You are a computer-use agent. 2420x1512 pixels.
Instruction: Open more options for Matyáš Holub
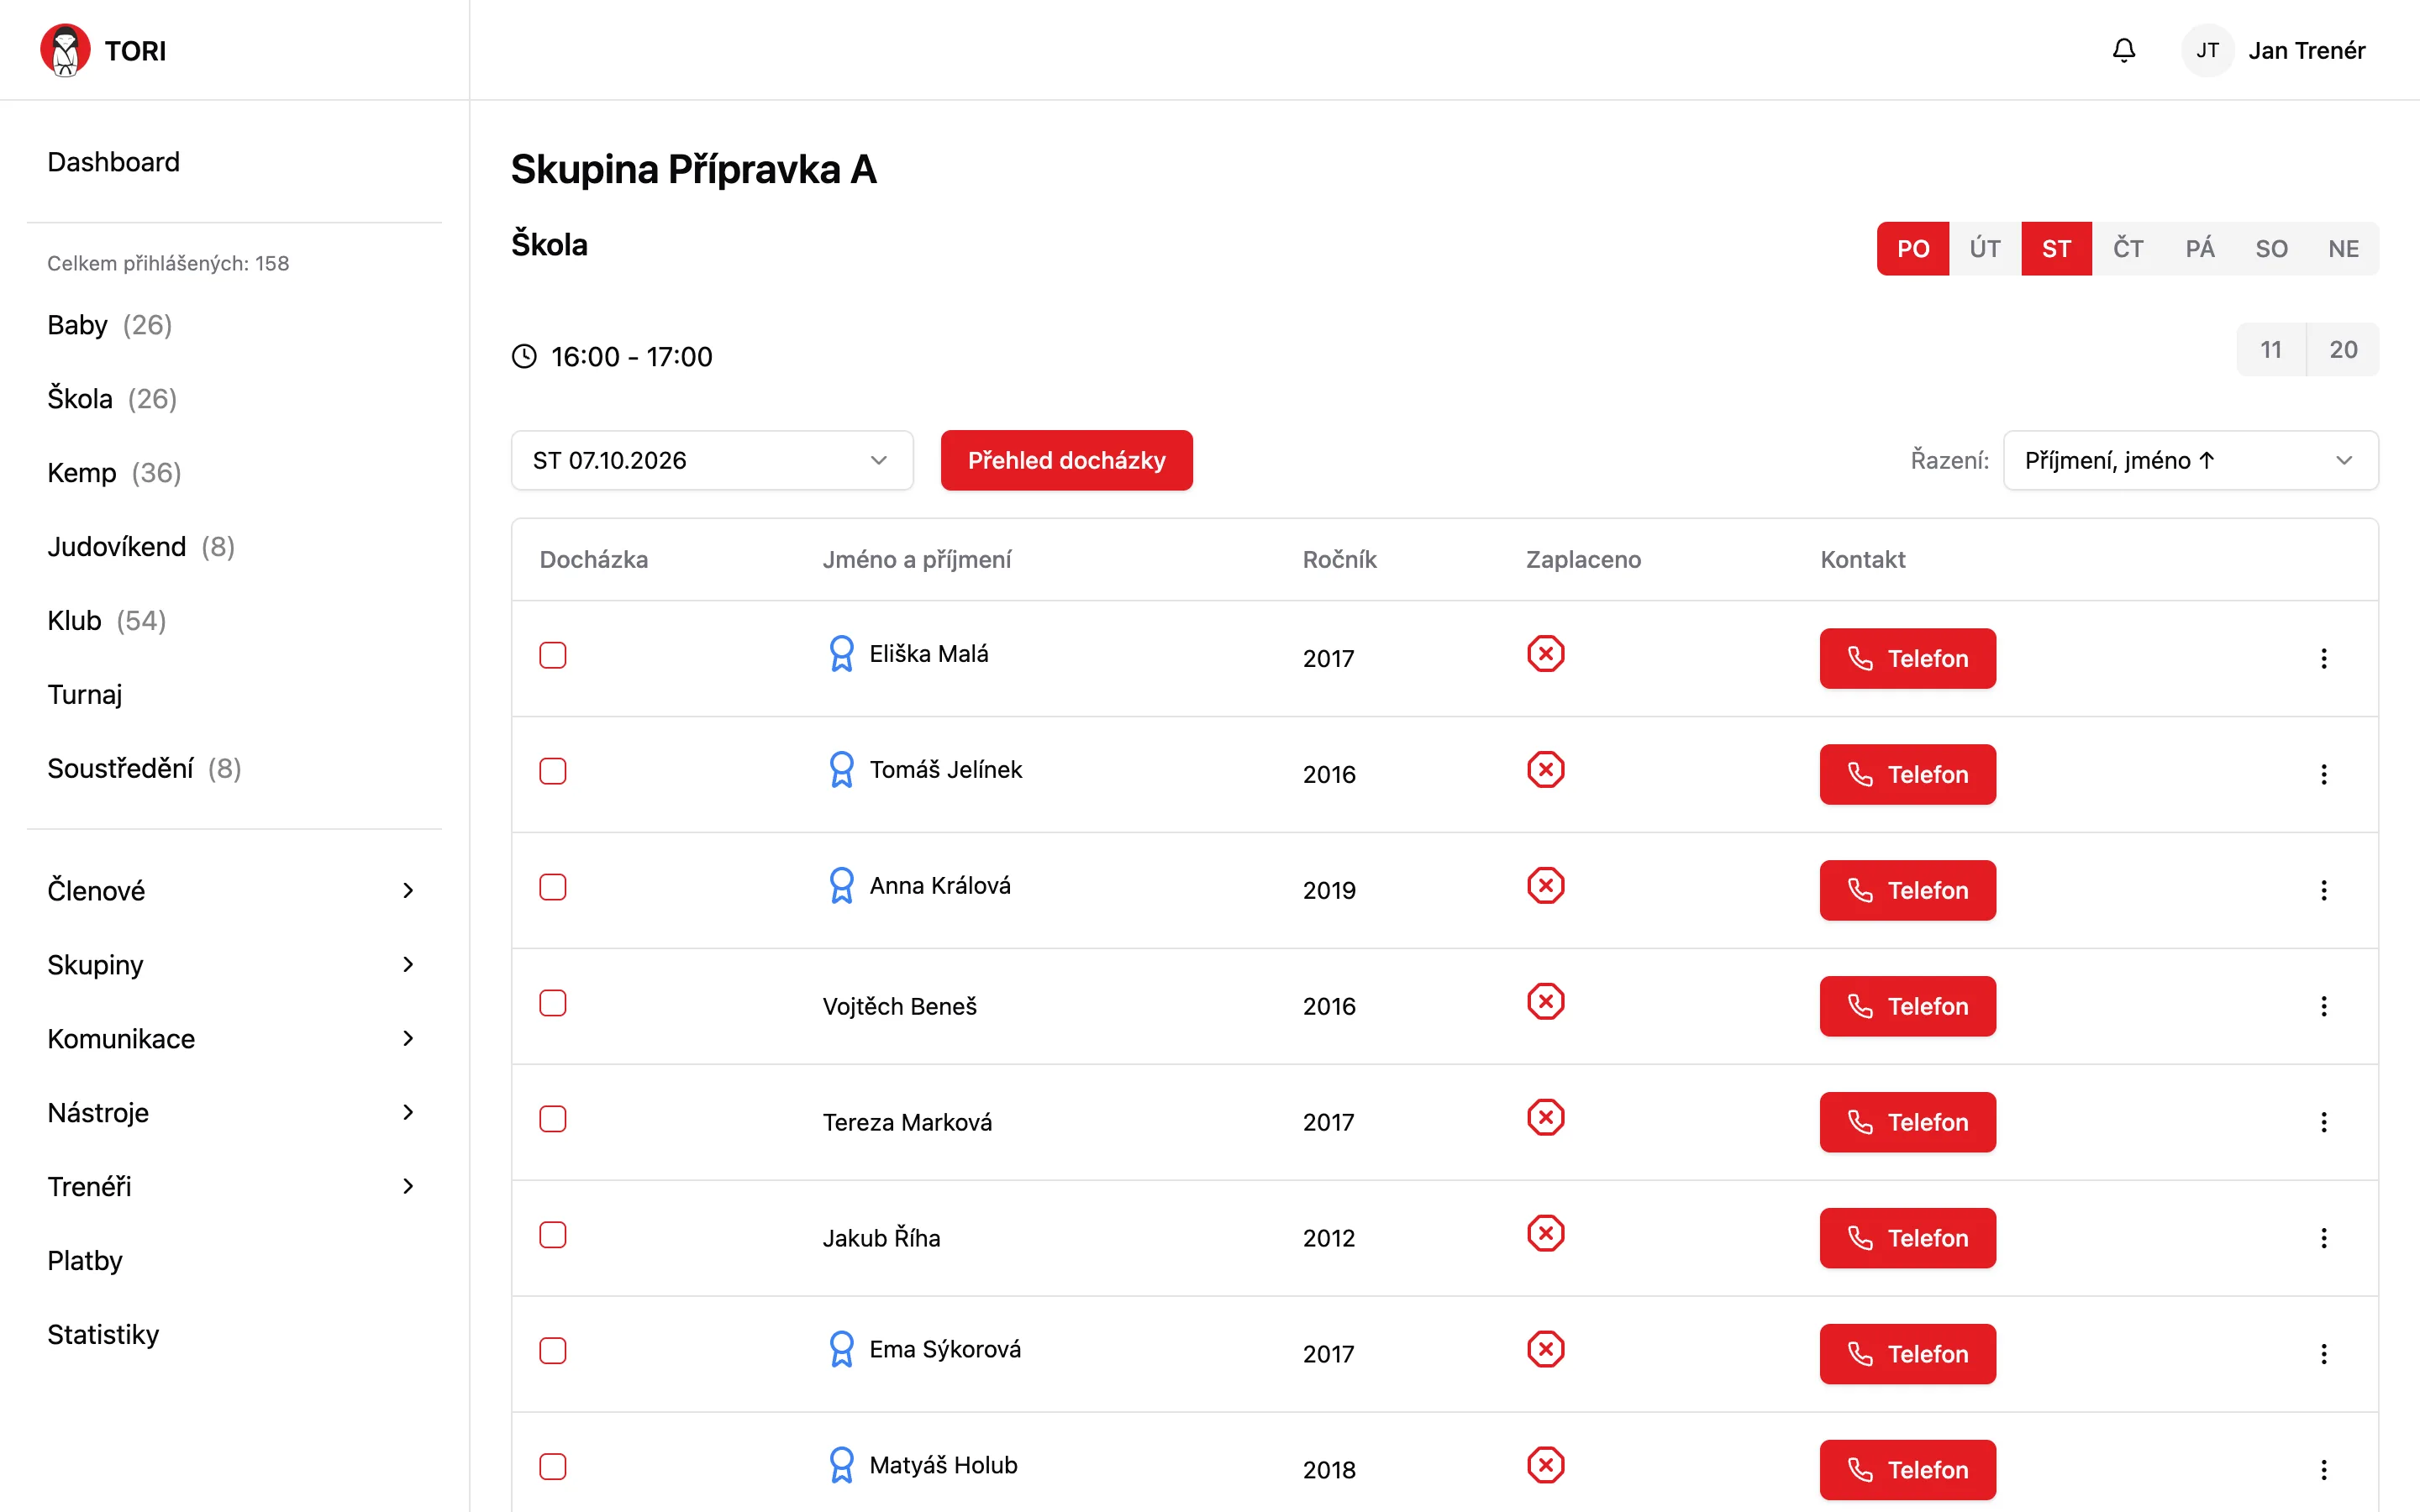click(2323, 1470)
